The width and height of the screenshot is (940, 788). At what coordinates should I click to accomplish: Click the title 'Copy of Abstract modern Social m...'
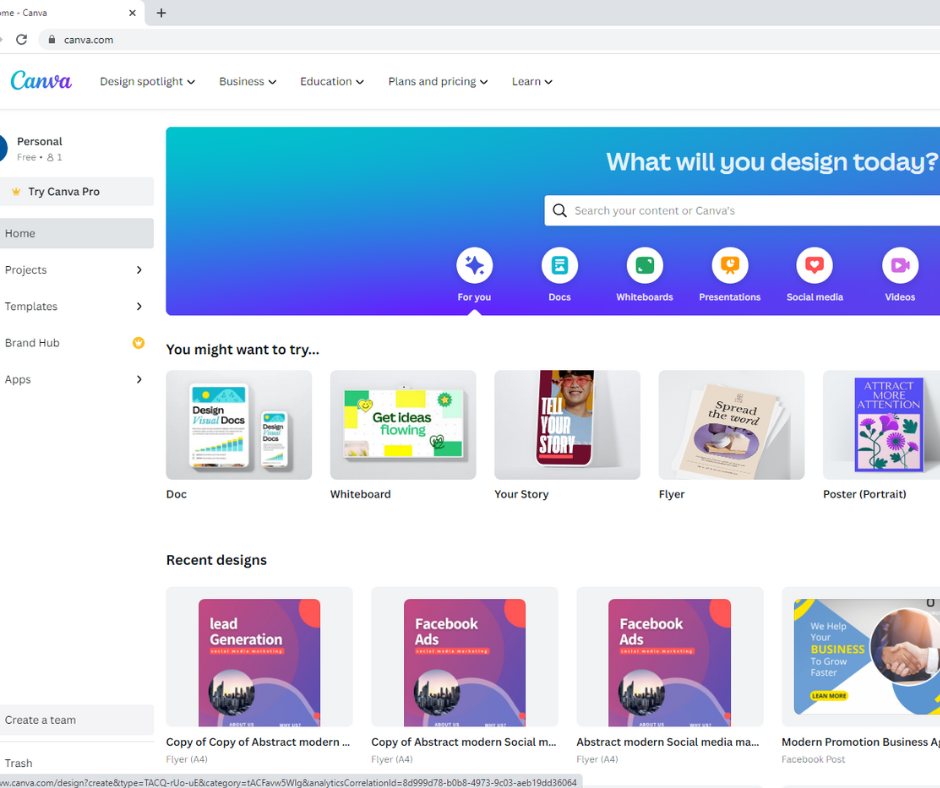point(464,742)
